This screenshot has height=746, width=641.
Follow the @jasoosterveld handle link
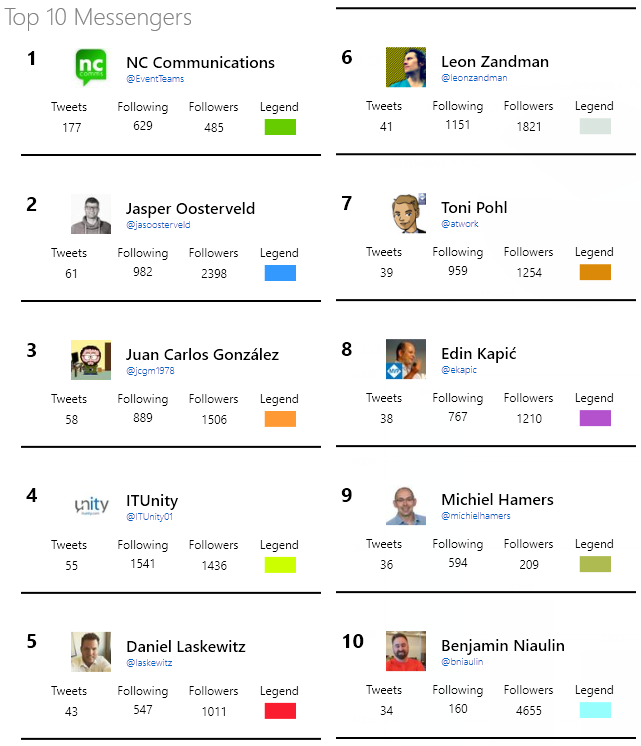pos(158,225)
